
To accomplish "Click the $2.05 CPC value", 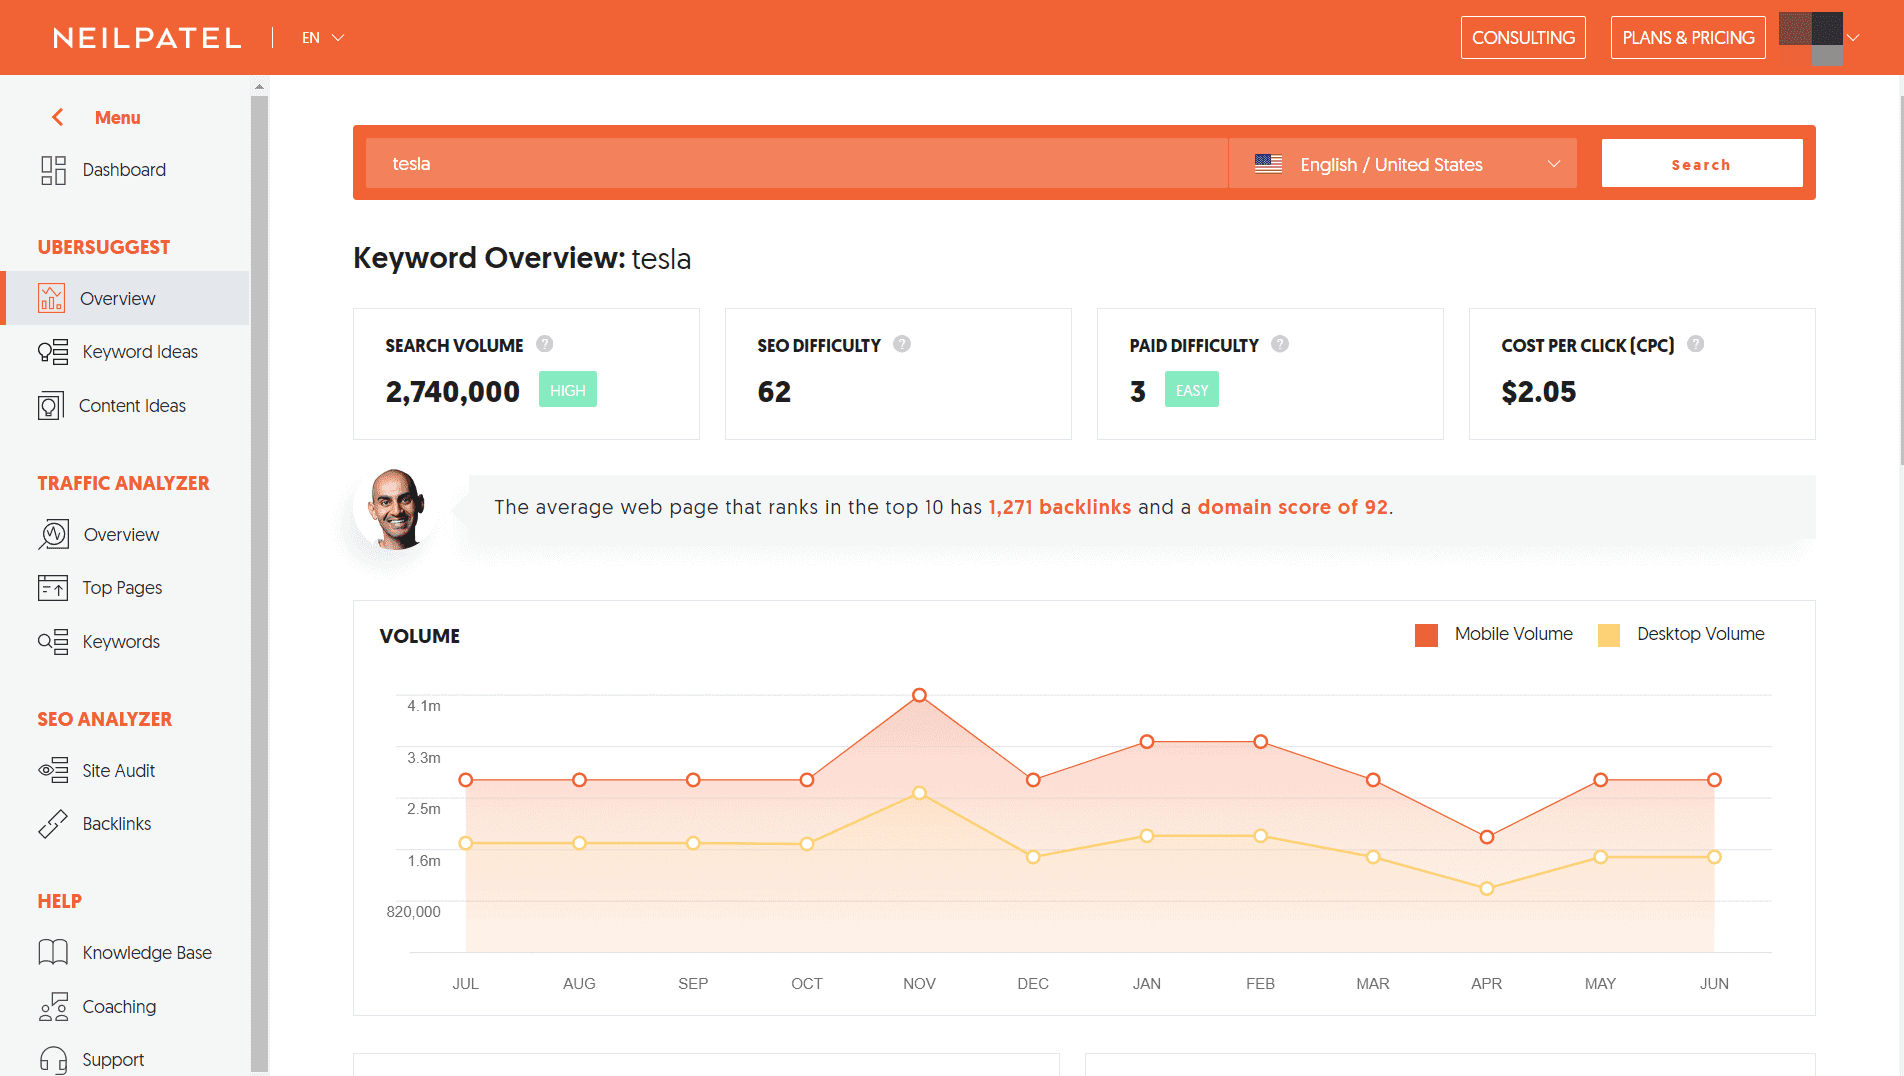I will click(x=1539, y=392).
